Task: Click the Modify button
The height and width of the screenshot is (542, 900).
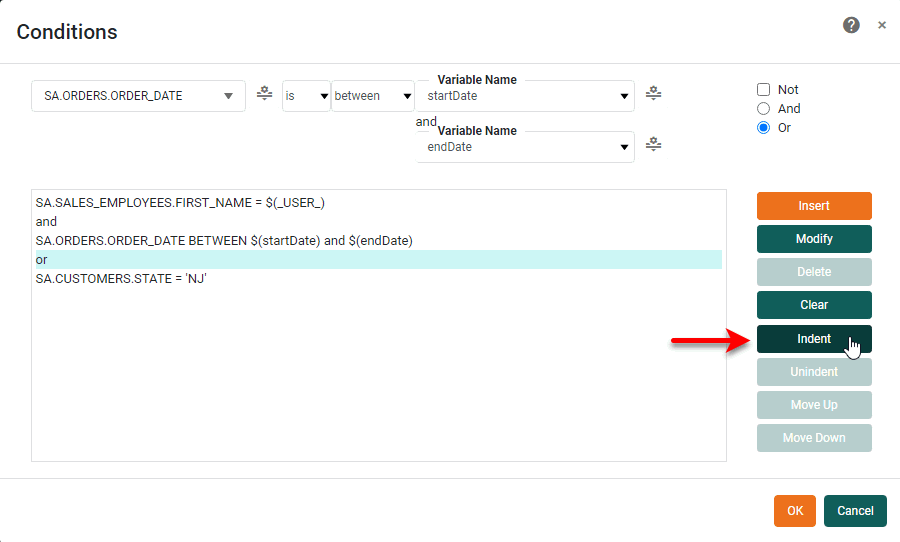Action: (x=814, y=239)
